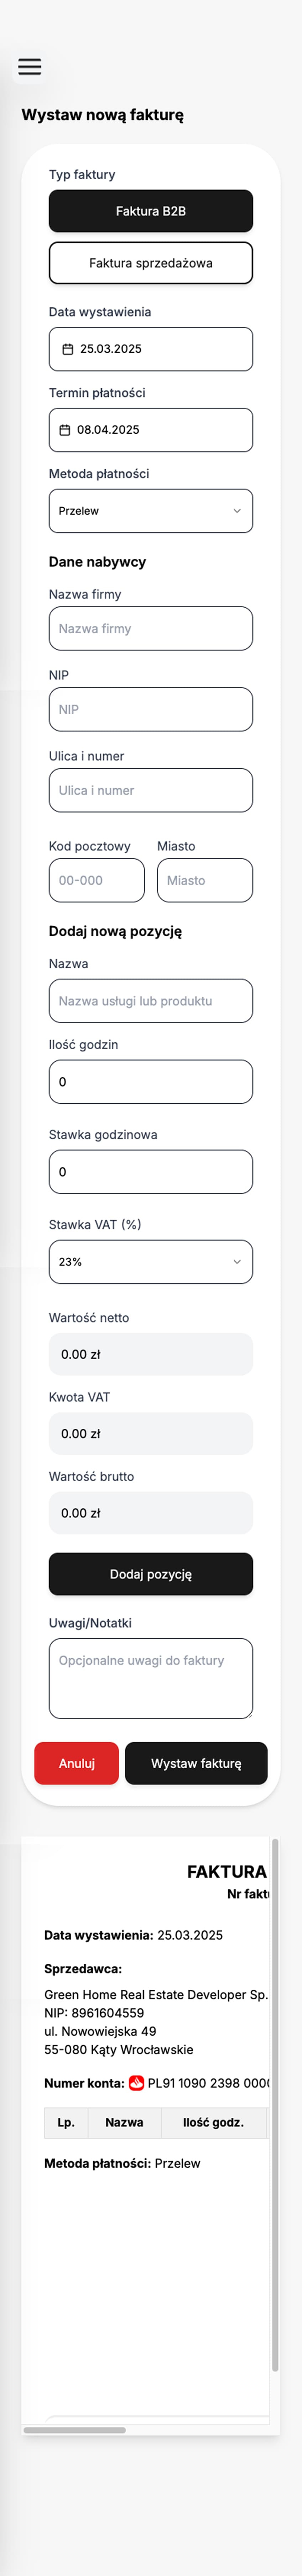Click the Dodaj pozycję button
Viewport: 302px width, 2576px height.
pyautogui.click(x=151, y=1574)
